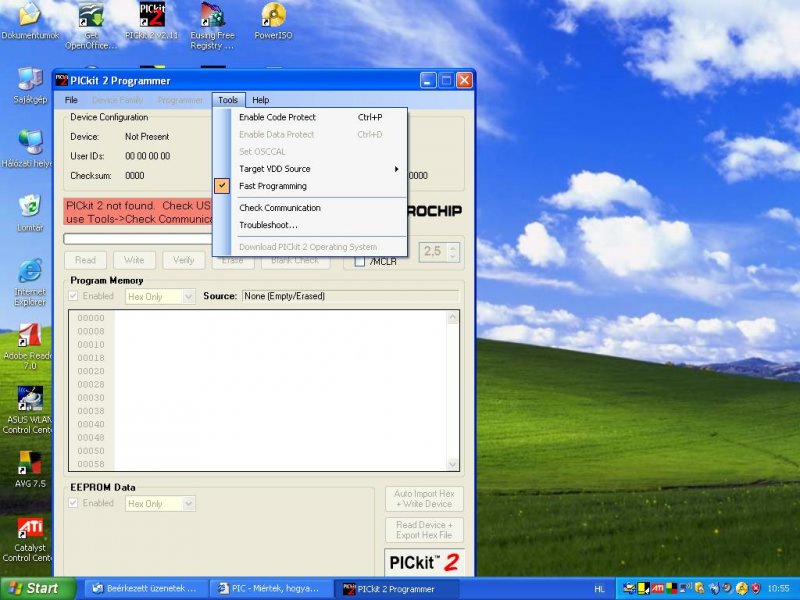Image resolution: width=800 pixels, height=600 pixels.
Task: Toggle the Fast Programming menu option
Action: click(x=272, y=186)
